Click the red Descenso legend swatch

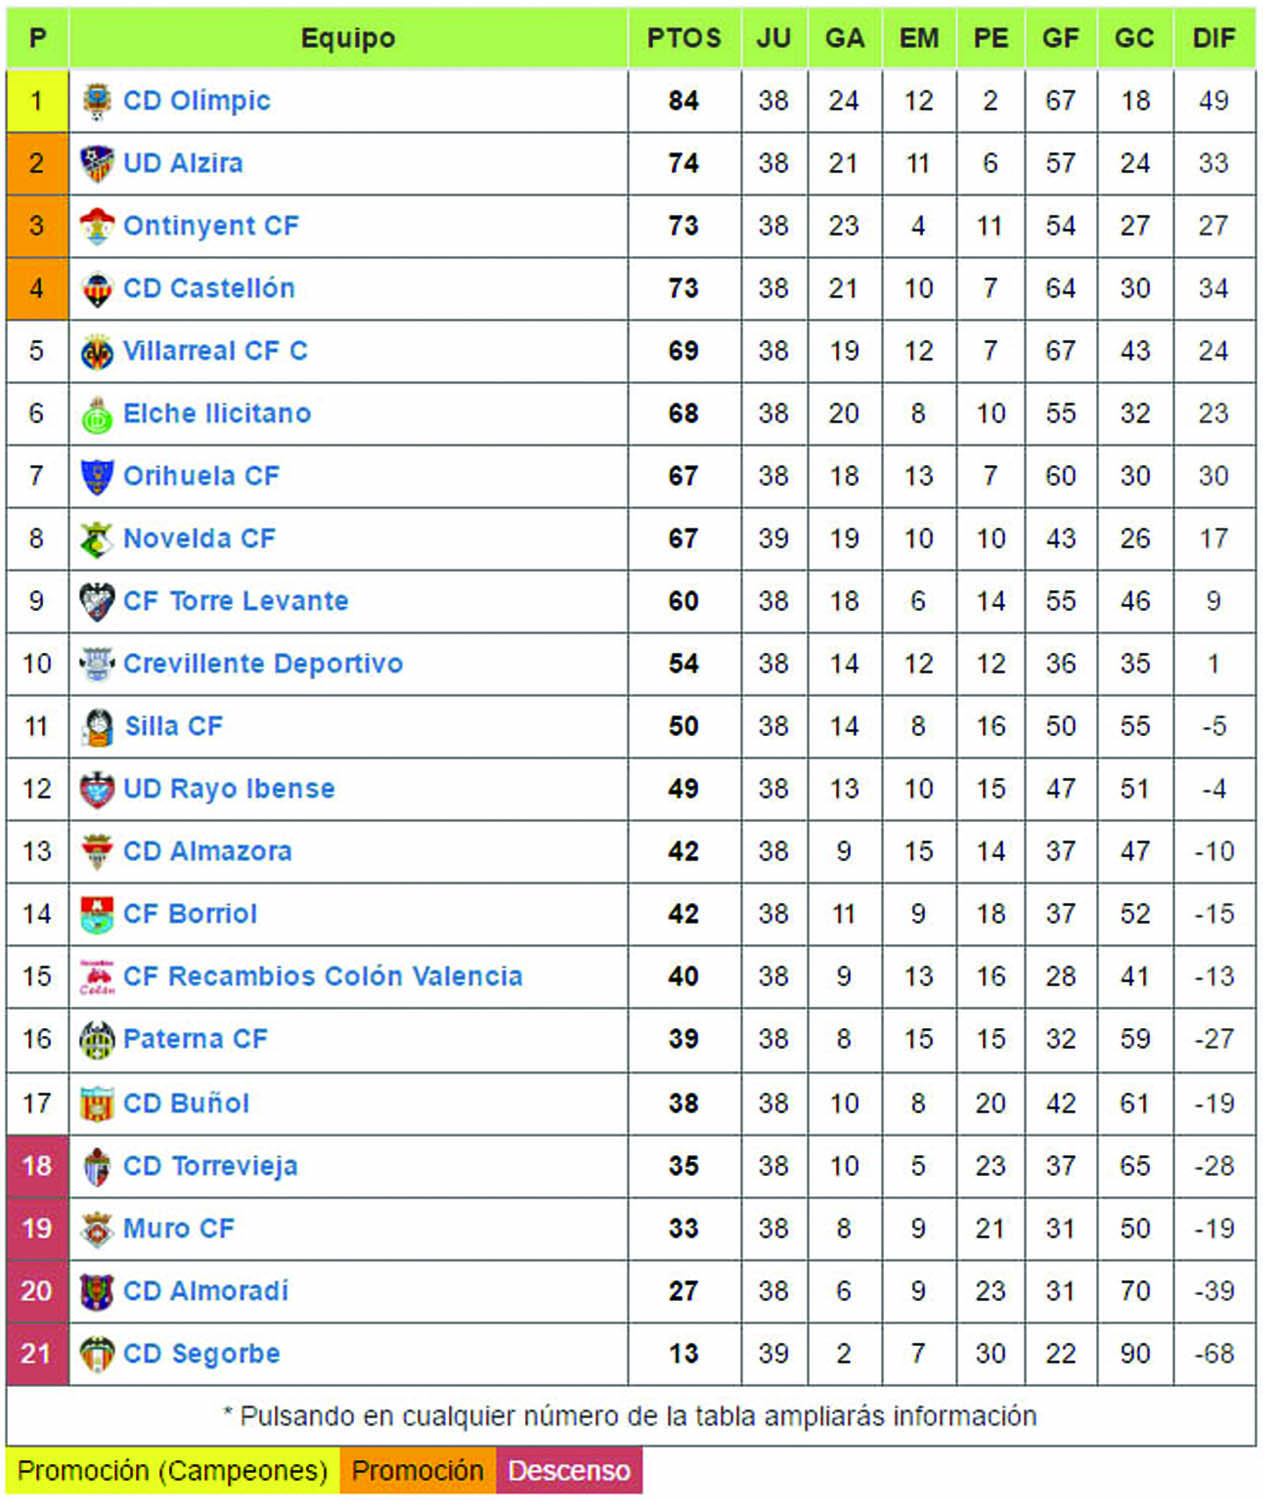pyautogui.click(x=569, y=1471)
